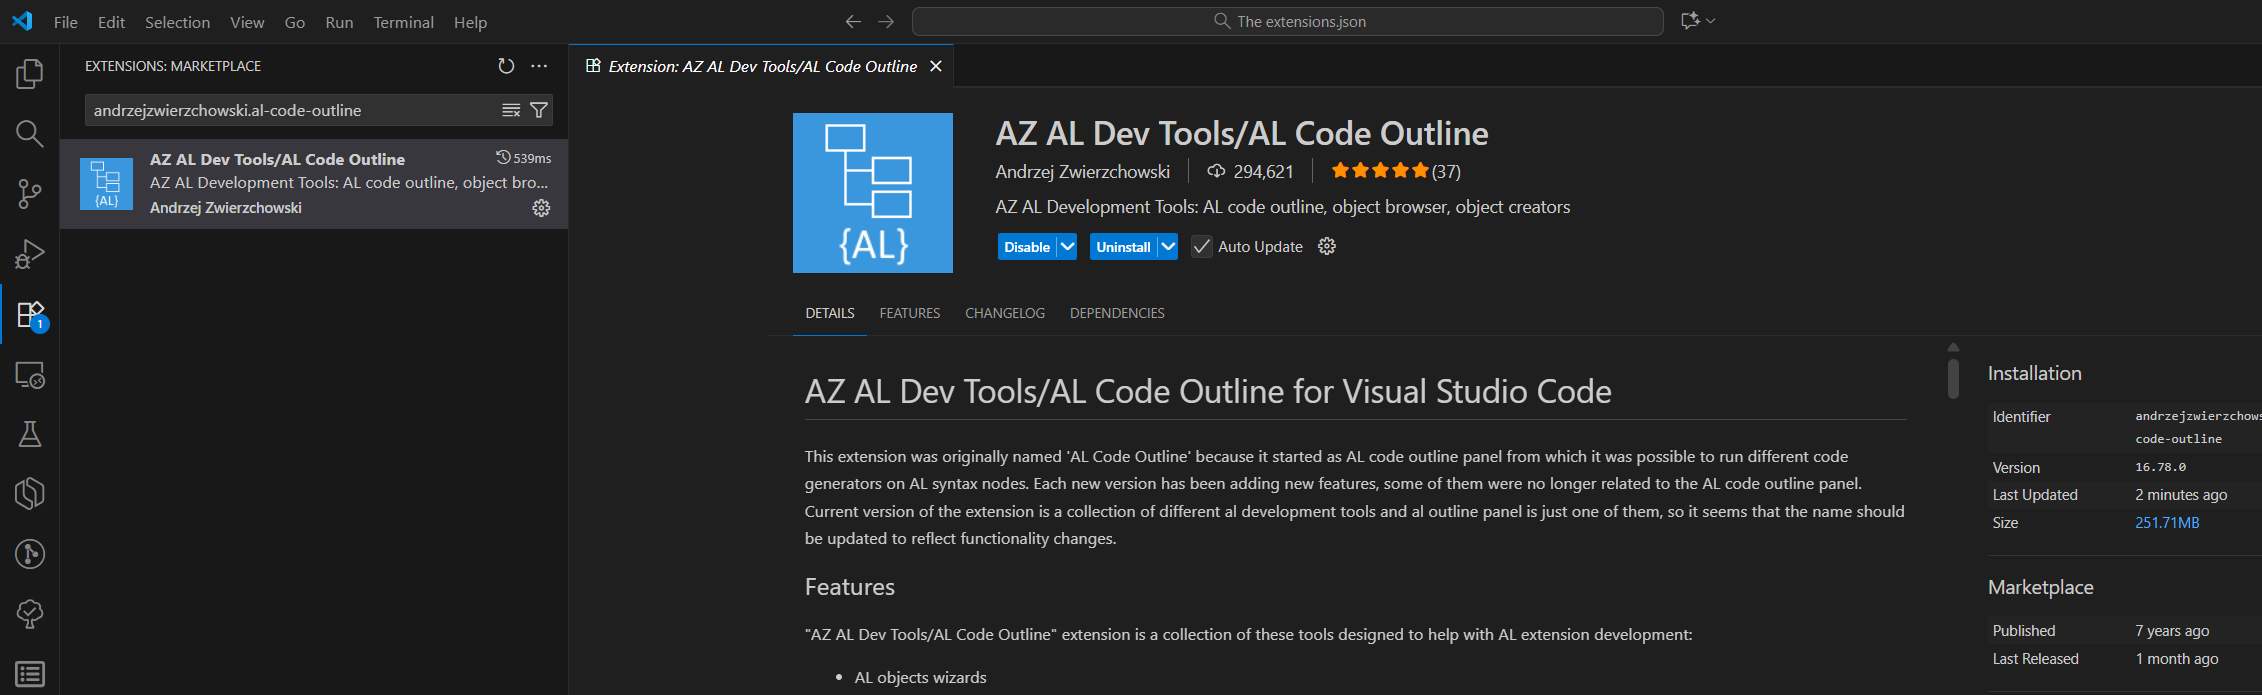
Task: Click the five-star rating (37)
Action: pos(1396,171)
